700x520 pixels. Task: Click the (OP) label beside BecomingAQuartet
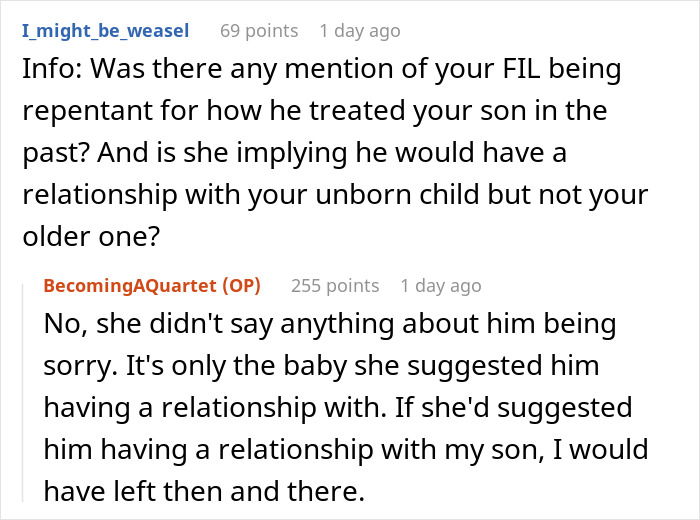pyautogui.click(x=237, y=286)
